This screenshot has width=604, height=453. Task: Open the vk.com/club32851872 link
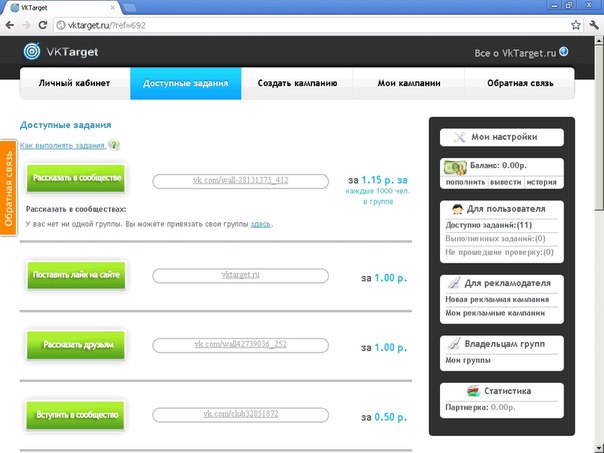pyautogui.click(x=241, y=414)
